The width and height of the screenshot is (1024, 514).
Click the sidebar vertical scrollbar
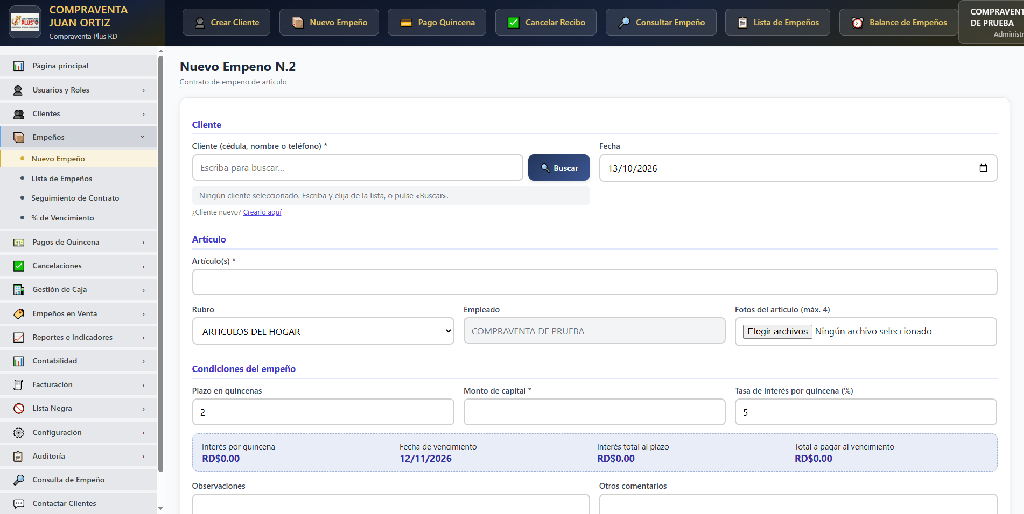pos(161,261)
